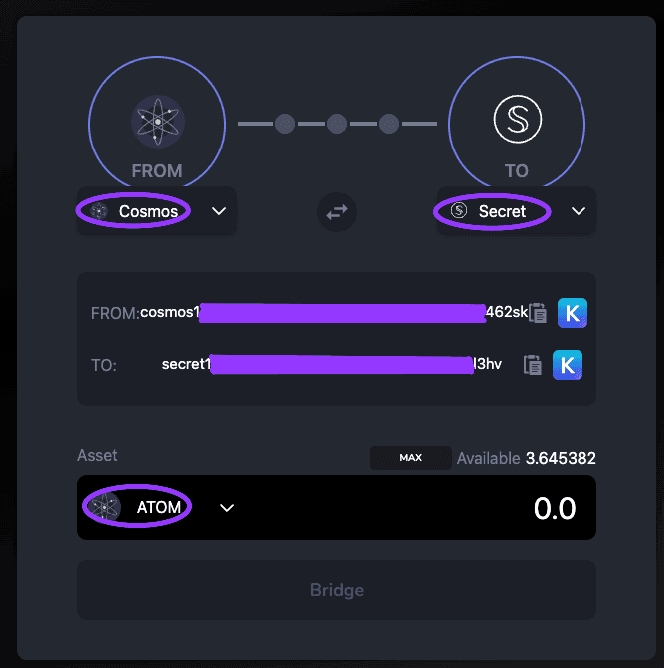Screen dimensions: 664x668
Task: Select the Cosmos source chain label
Action: coord(148,211)
